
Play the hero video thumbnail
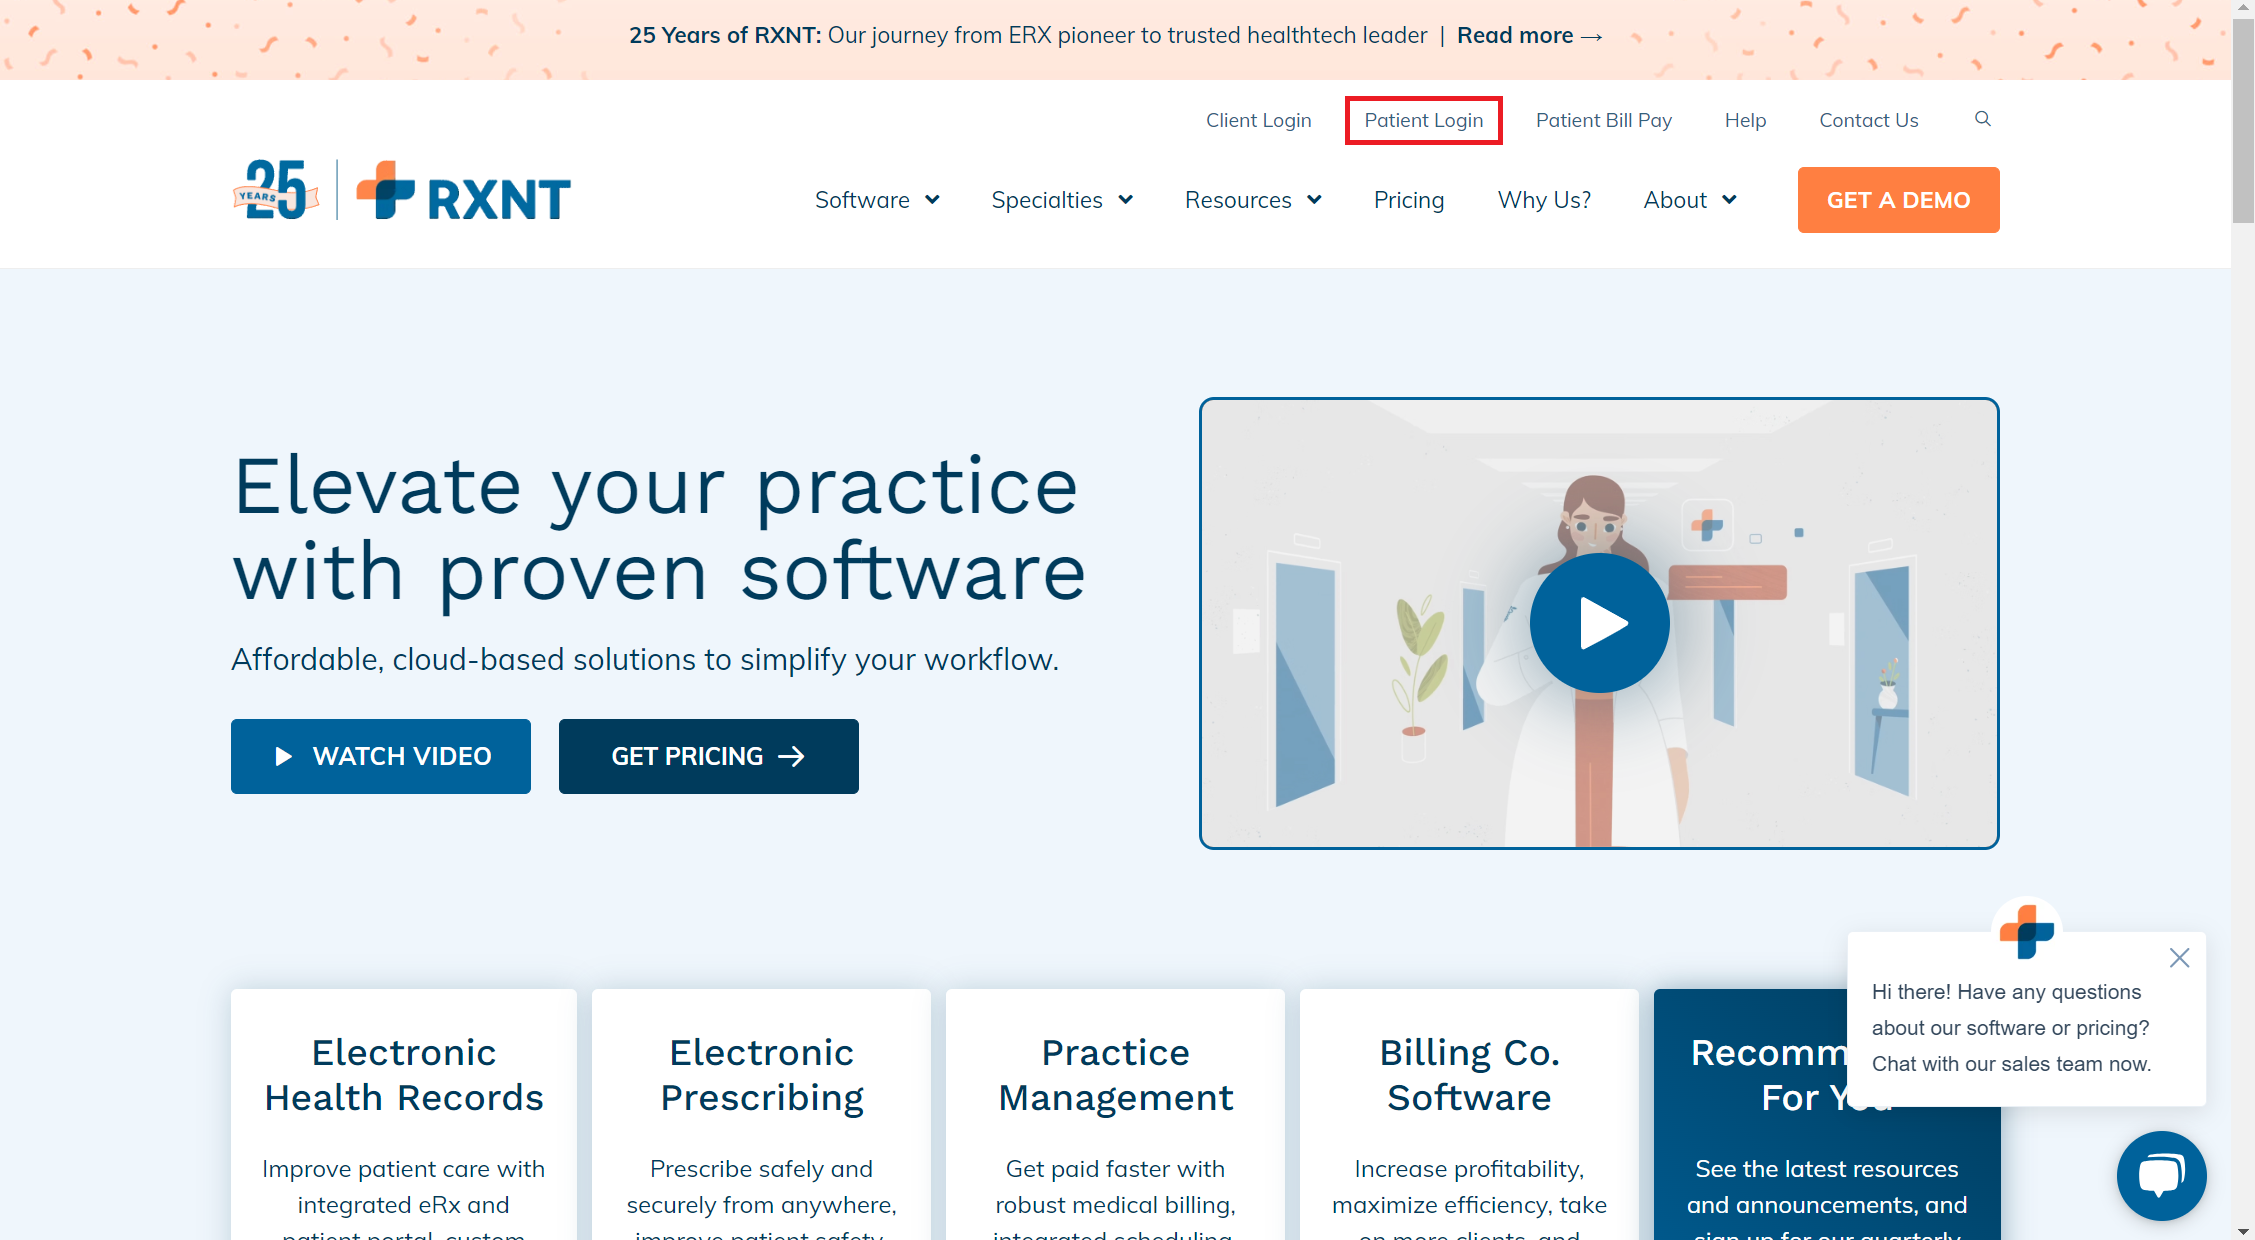tap(1598, 623)
